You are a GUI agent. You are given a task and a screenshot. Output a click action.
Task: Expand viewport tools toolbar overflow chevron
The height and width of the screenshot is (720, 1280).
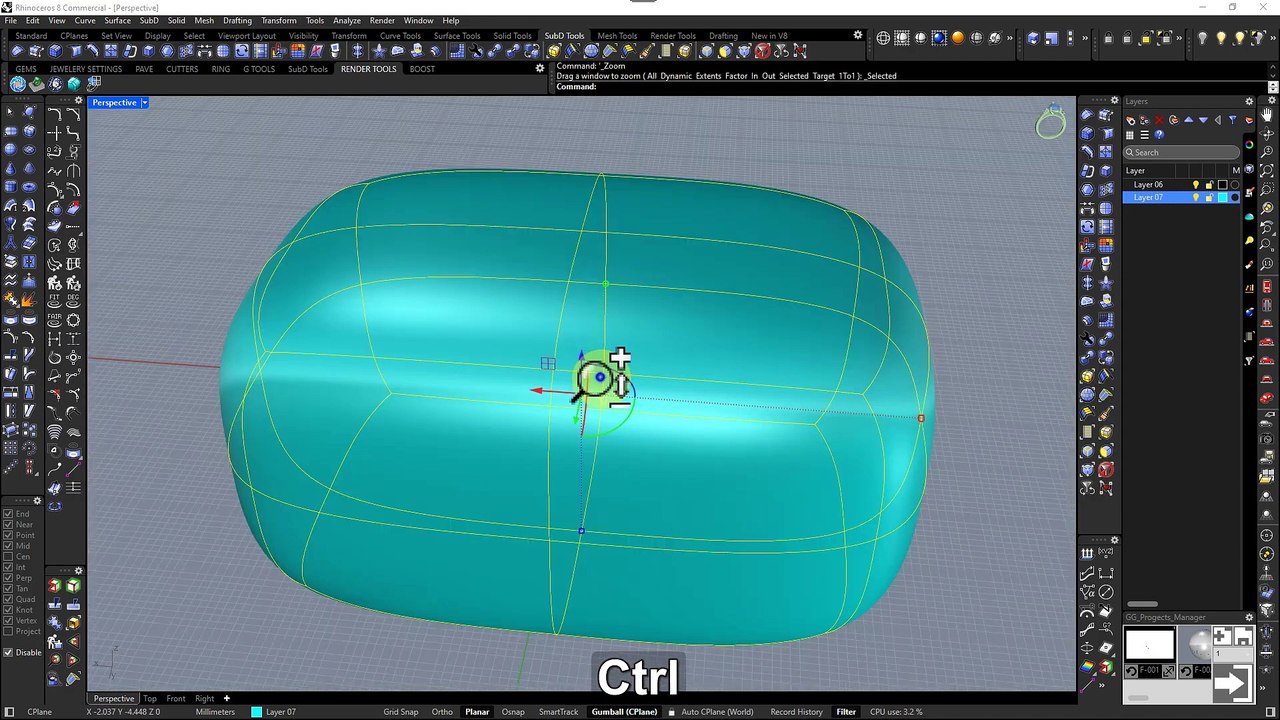1085,38
